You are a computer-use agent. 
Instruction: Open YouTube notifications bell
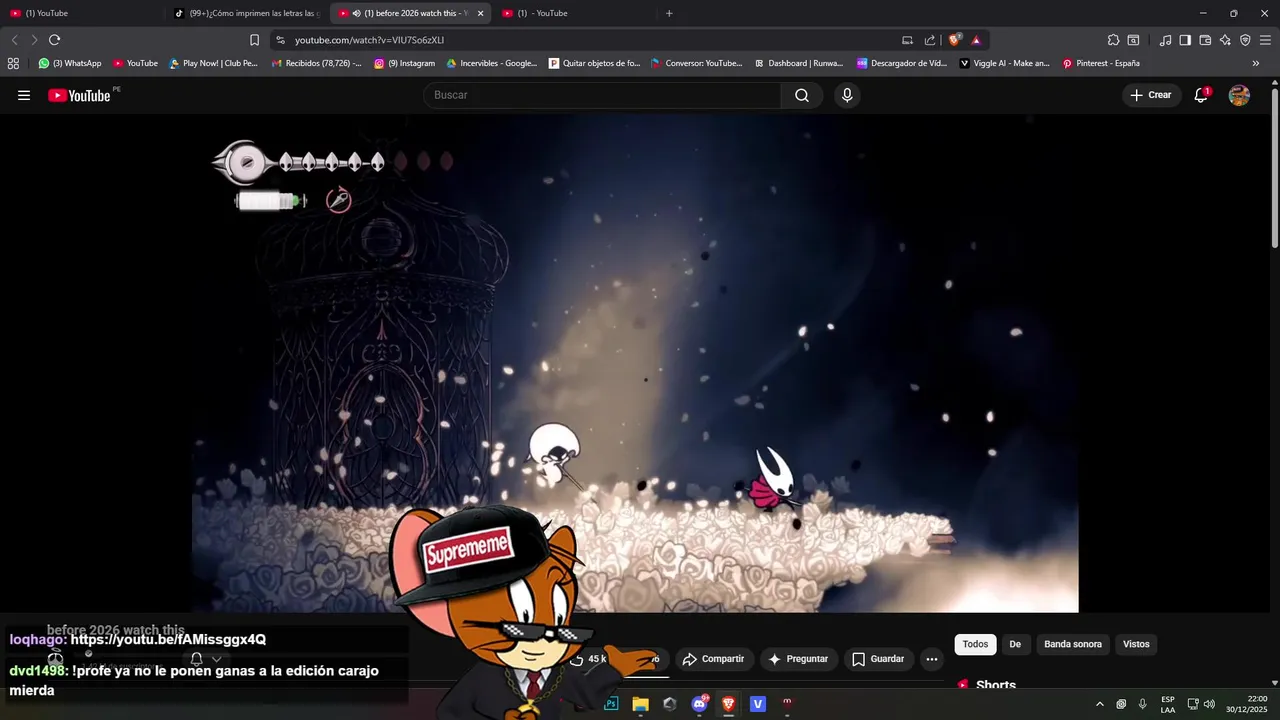pos(1201,95)
